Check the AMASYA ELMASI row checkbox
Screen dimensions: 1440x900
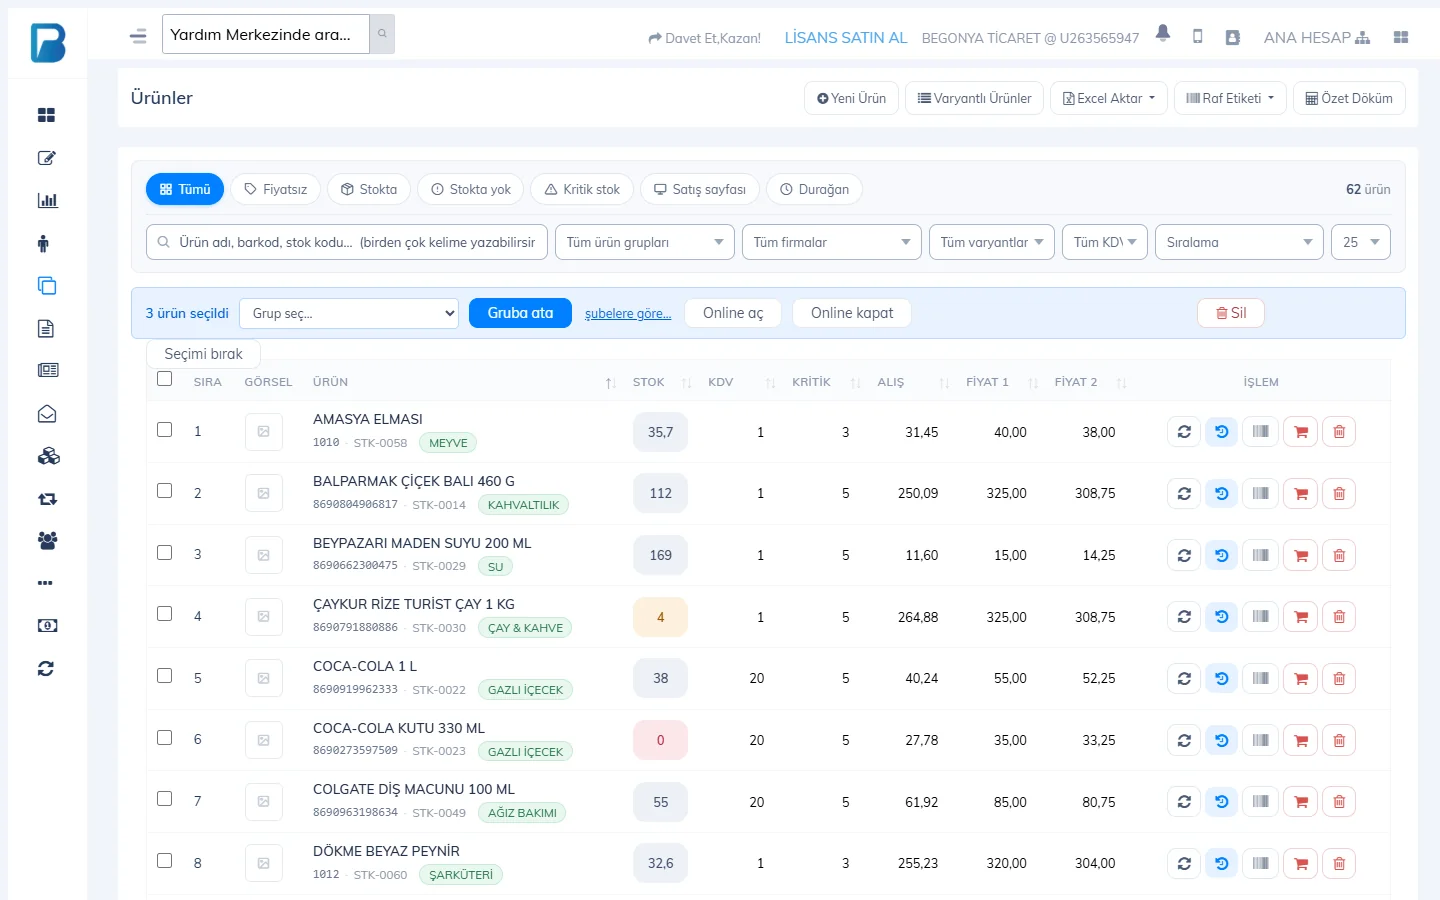point(165,429)
